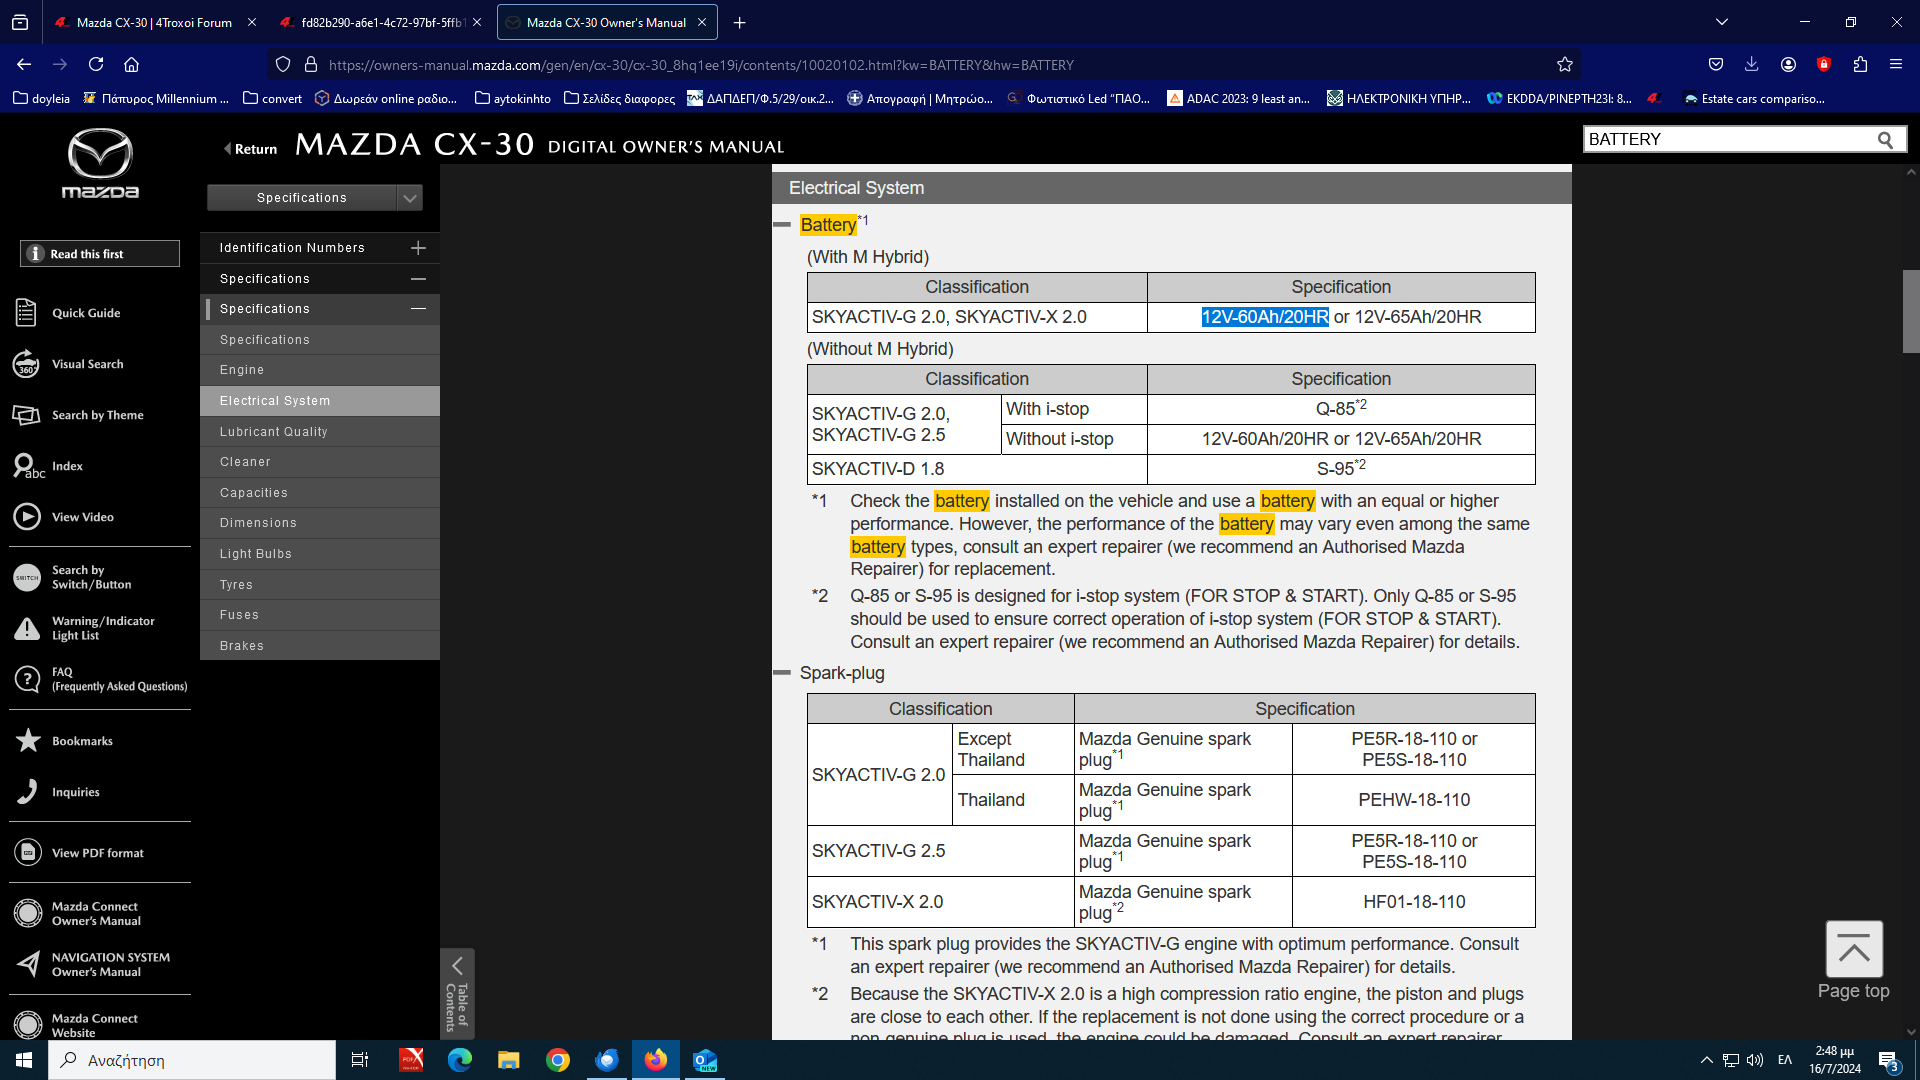Switch to fd82b290-a6e1 tab
1920x1080 pixels.
coord(380,22)
